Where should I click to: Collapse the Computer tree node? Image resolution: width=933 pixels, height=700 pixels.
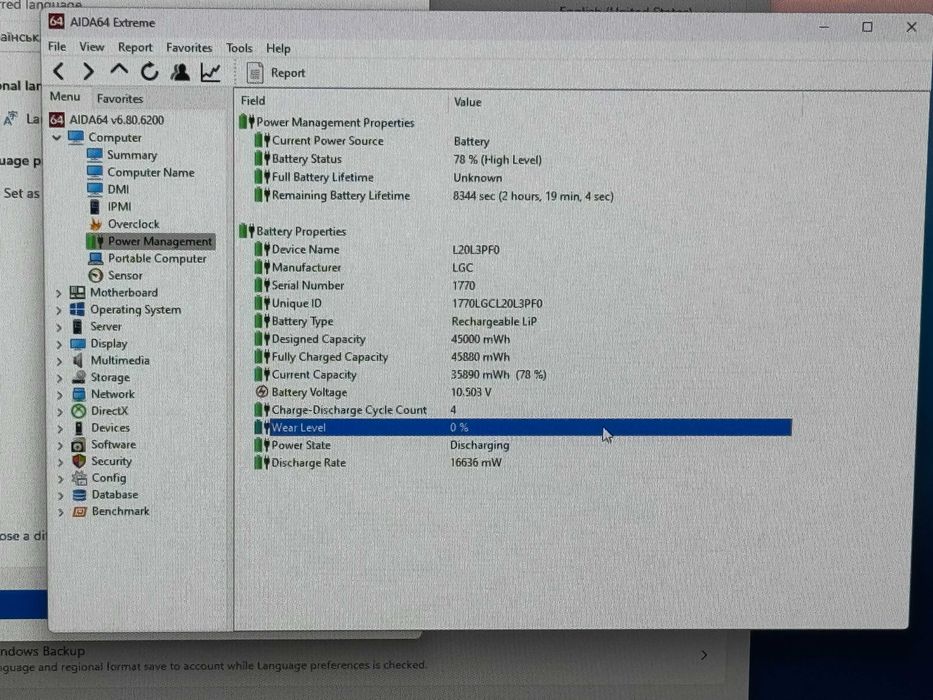coord(57,138)
